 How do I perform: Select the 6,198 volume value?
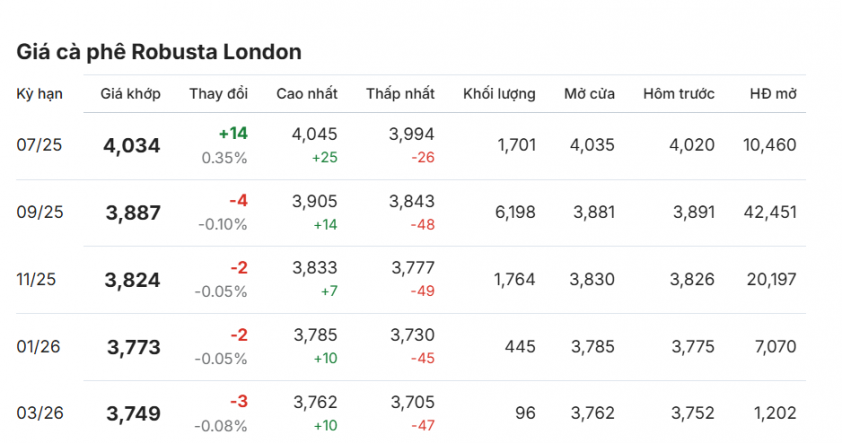515,212
